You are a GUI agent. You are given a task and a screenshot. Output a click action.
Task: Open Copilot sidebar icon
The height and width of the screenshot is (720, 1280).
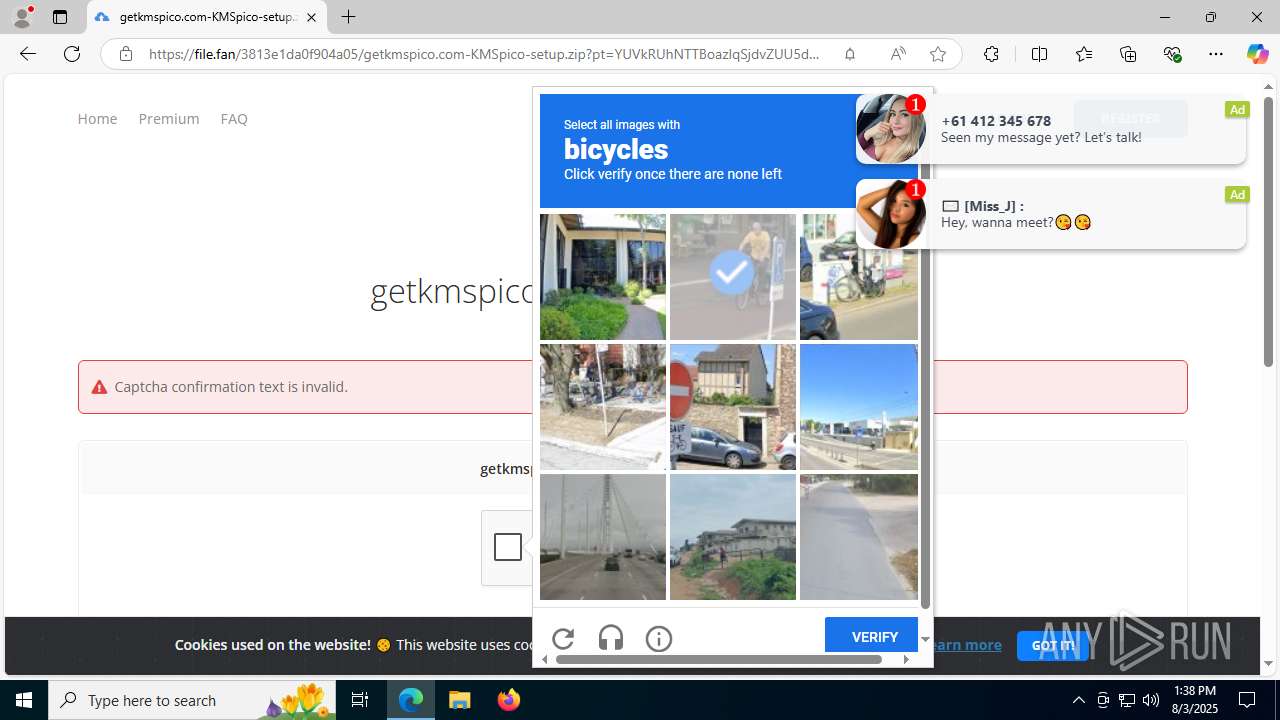[1257, 54]
